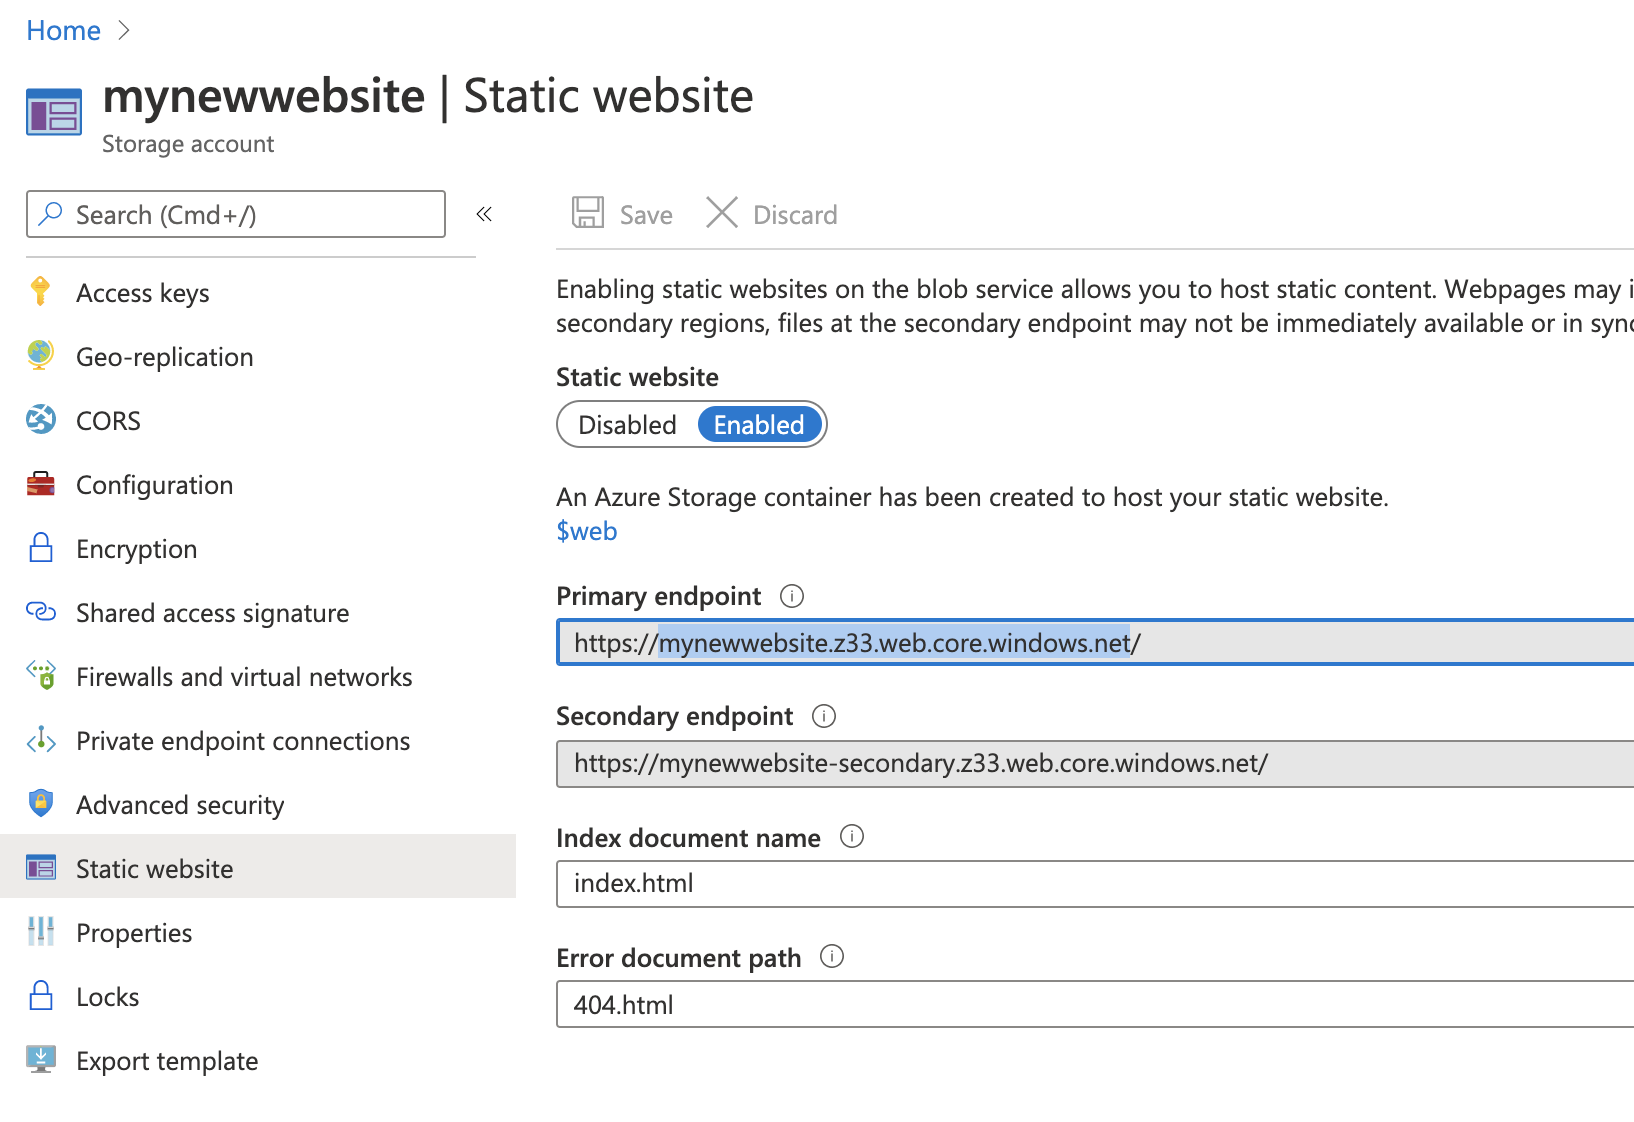Click the Index document name label
The image size is (1634, 1122).
(x=688, y=838)
